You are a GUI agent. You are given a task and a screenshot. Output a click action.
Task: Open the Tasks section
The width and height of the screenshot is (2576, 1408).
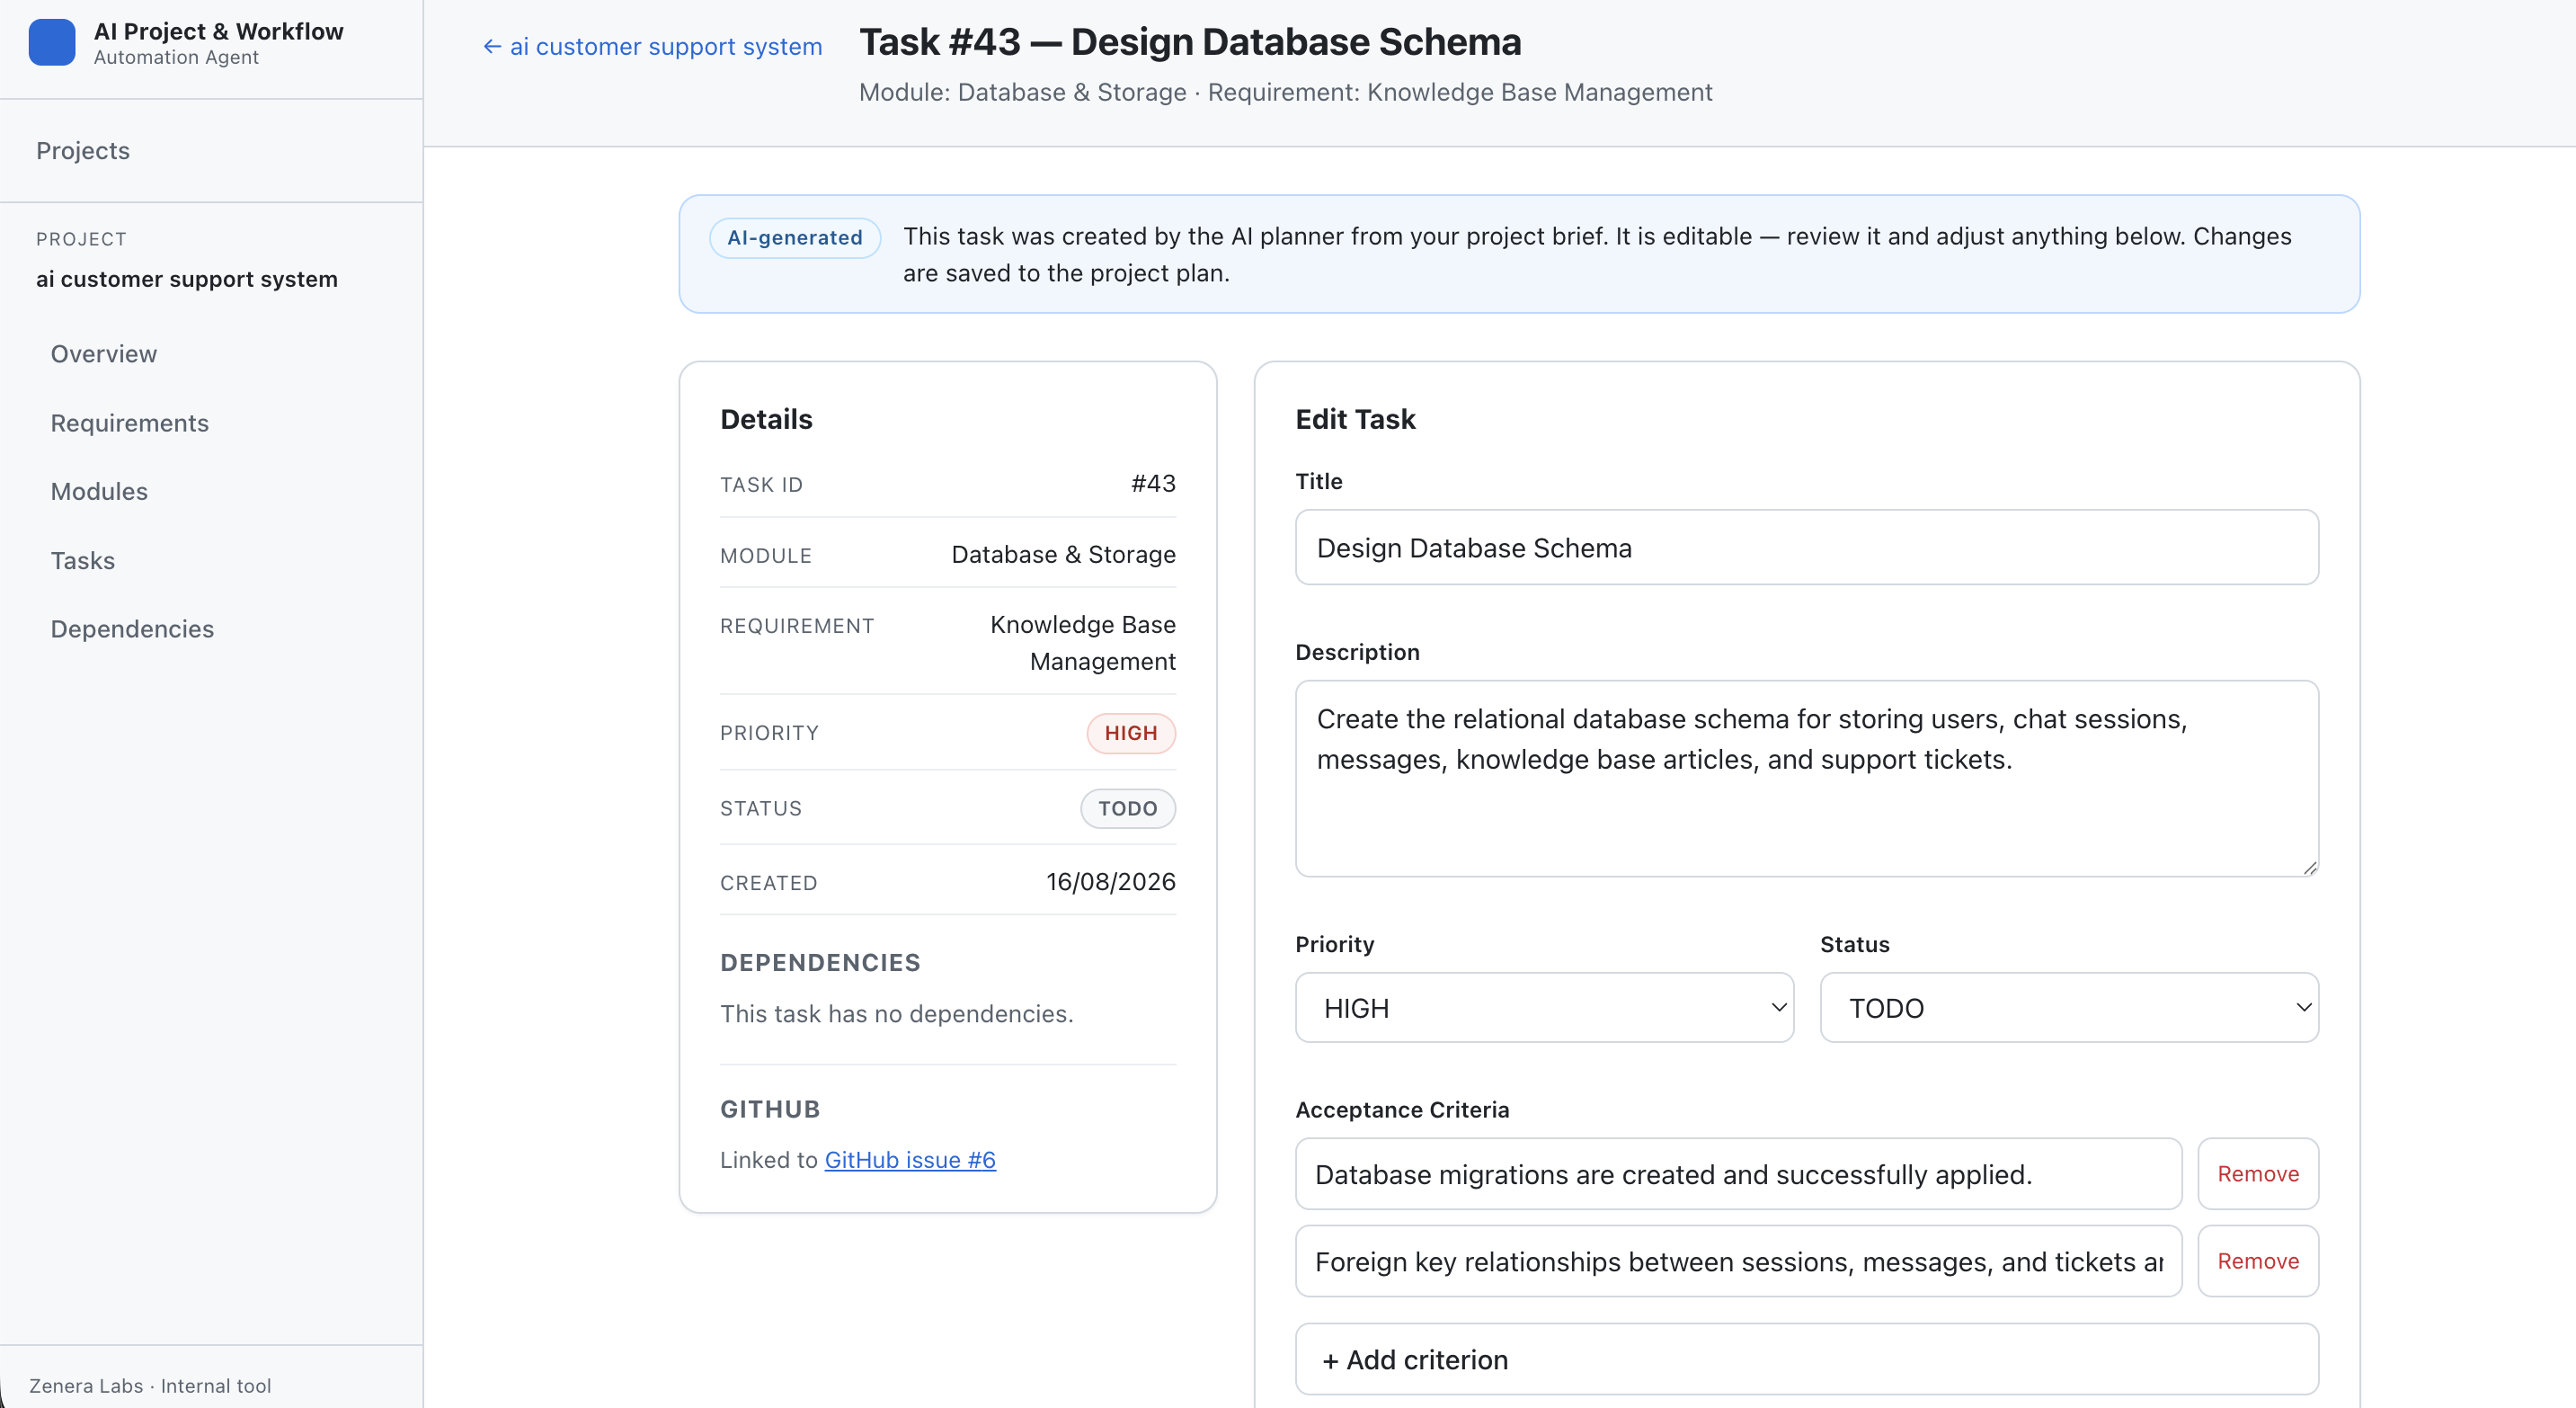click(x=83, y=560)
